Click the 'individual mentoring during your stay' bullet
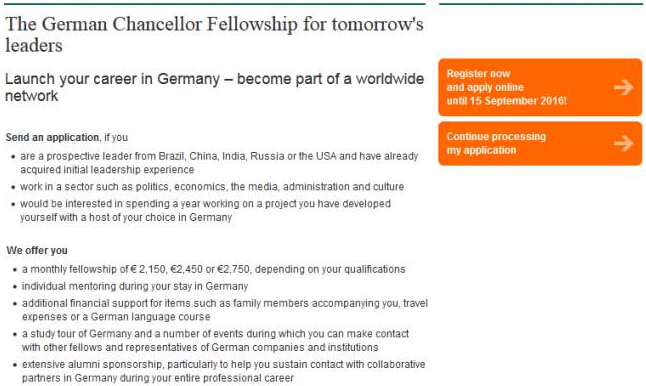Screen dimensions: 646x386 coord(135,286)
